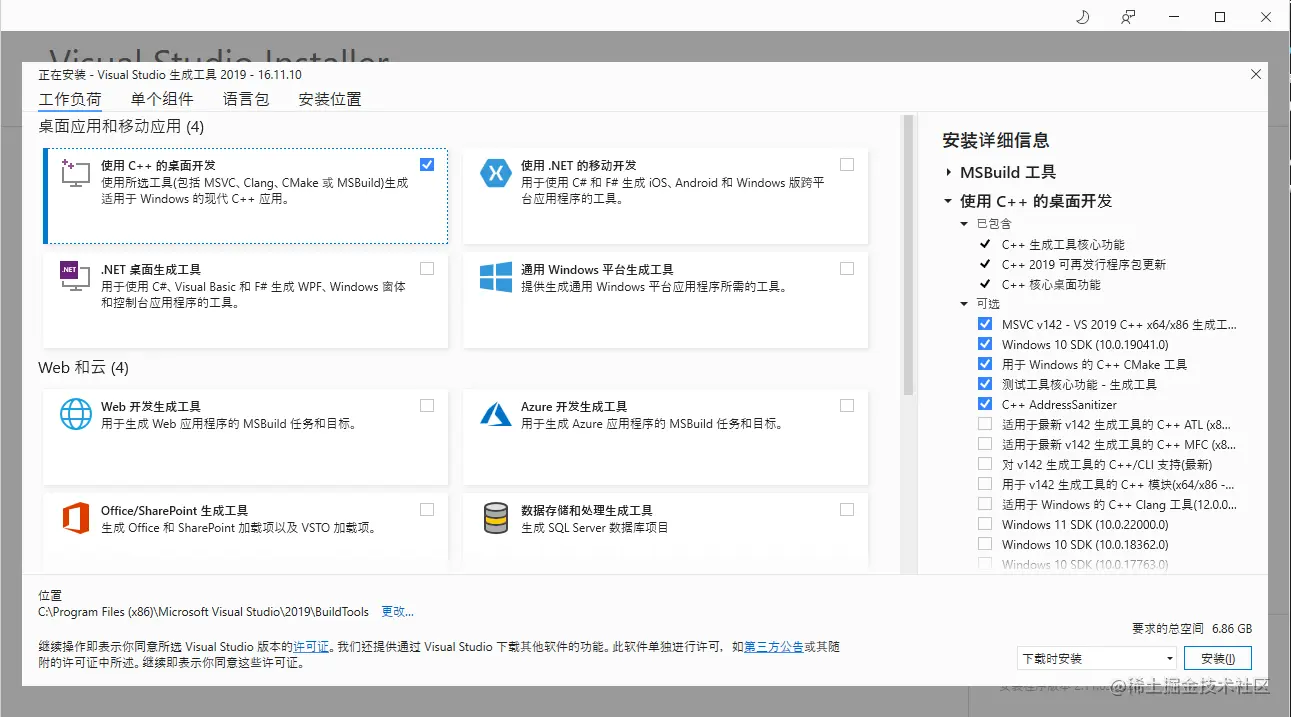
Task: Check C++ Clang 工具 for Windows
Action: 985,504
